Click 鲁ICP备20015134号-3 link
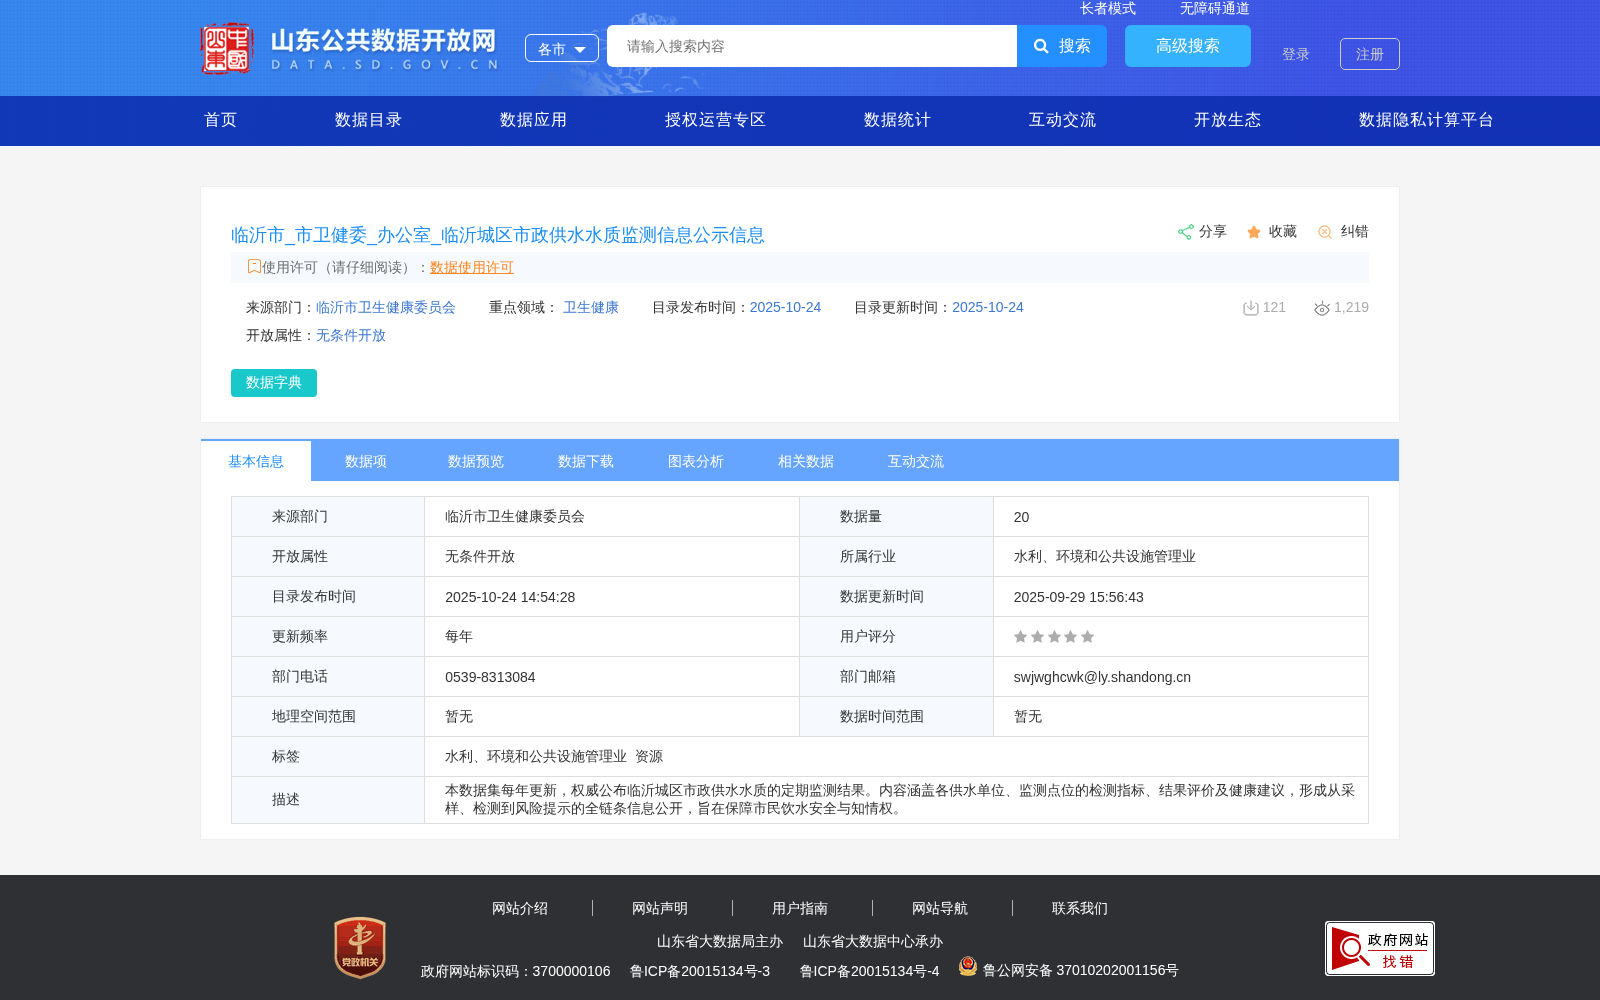 (x=700, y=971)
